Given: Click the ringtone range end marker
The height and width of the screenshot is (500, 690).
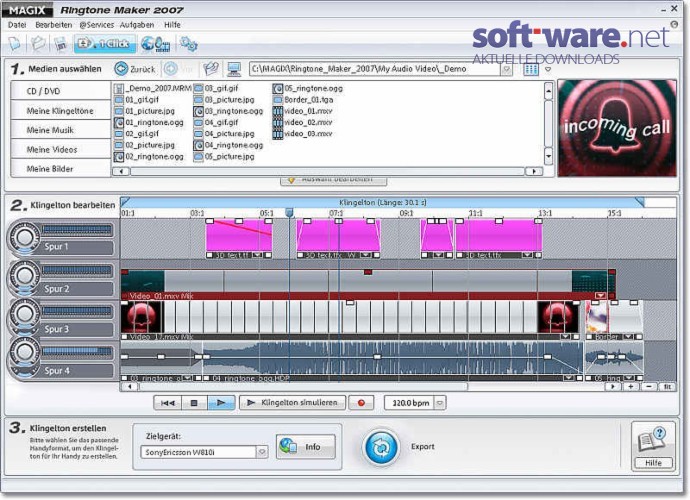Looking at the screenshot, I should point(640,202).
